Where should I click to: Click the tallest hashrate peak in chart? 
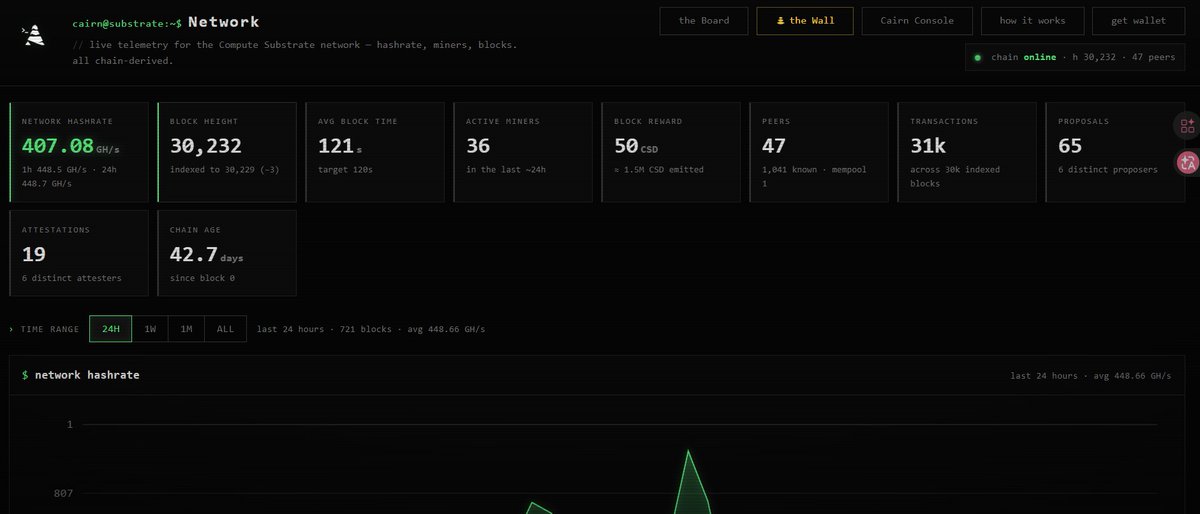[x=689, y=452]
